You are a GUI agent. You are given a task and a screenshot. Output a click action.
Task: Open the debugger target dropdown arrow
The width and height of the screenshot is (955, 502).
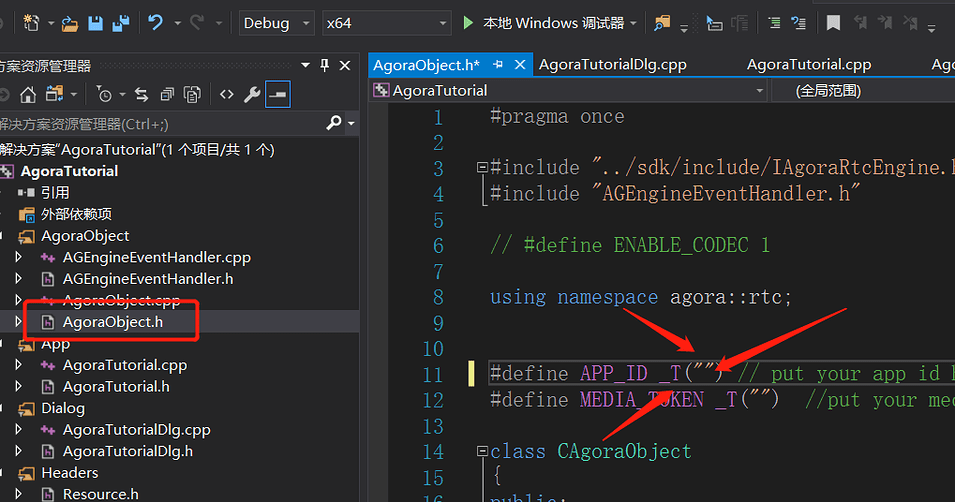pyautogui.click(x=633, y=23)
